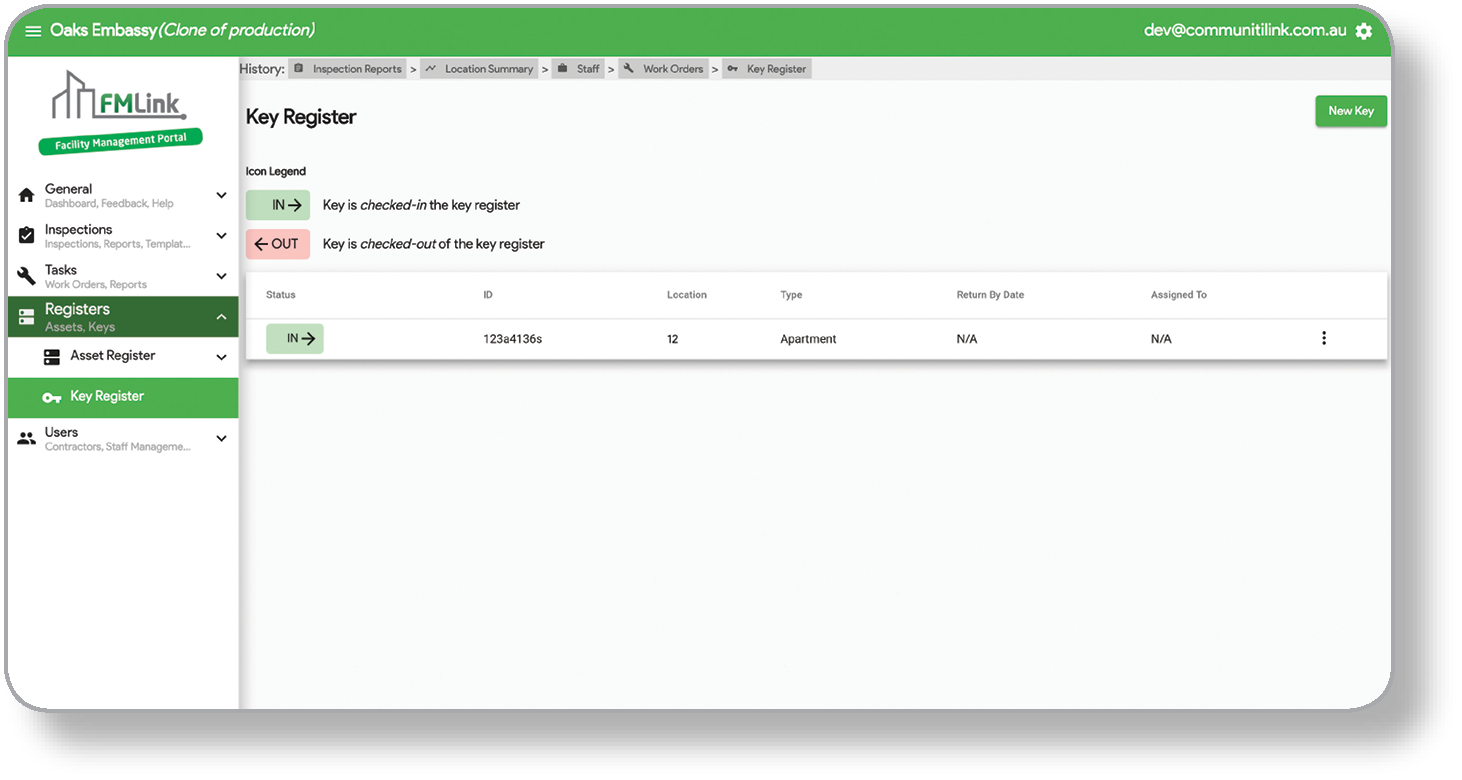The image size is (1462, 780).
Task: Click the Apartment type cell
Action: (x=808, y=339)
